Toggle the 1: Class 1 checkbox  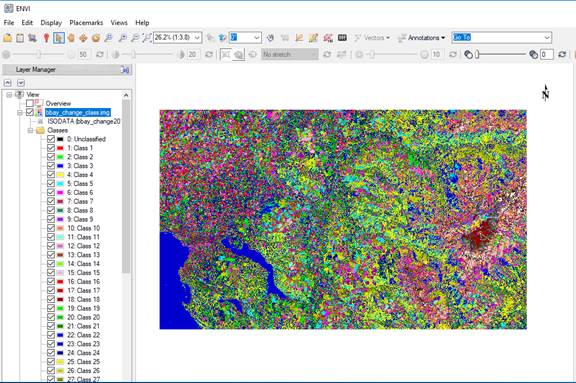coord(51,148)
